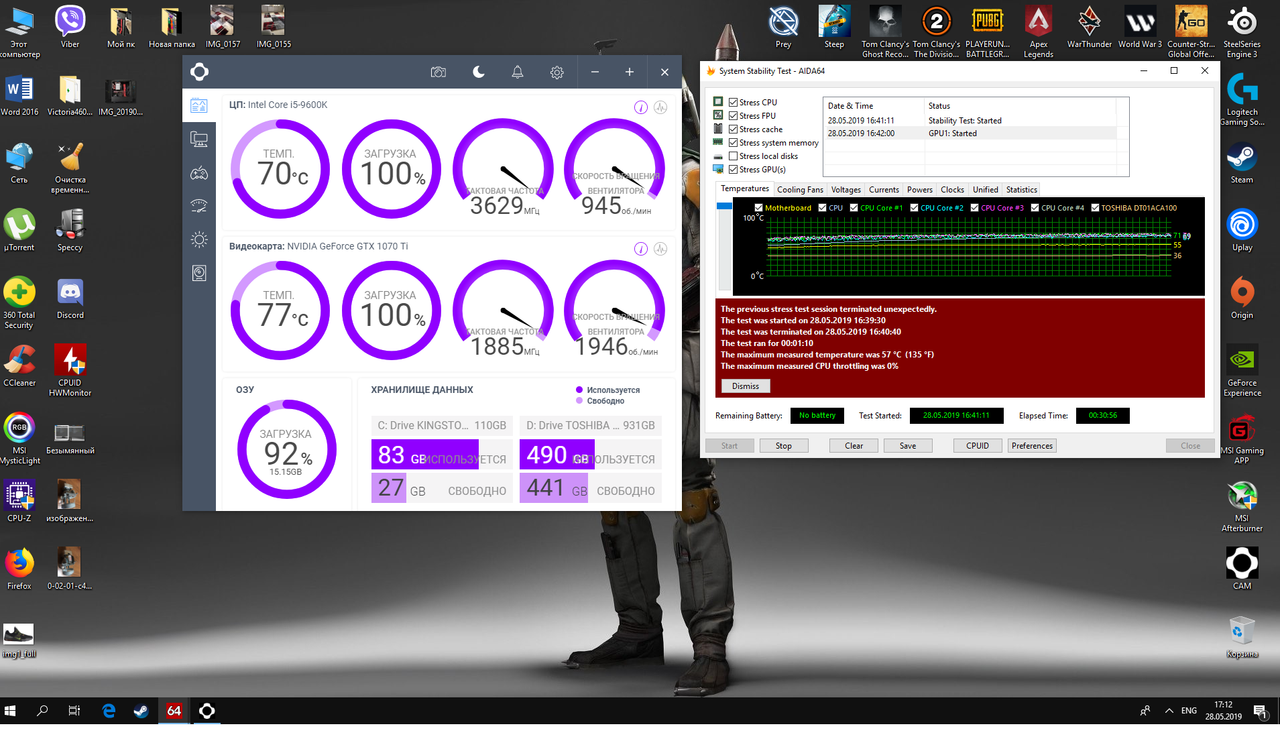Stop the AIDA64 stability test
The height and width of the screenshot is (739, 1280).
click(783, 446)
